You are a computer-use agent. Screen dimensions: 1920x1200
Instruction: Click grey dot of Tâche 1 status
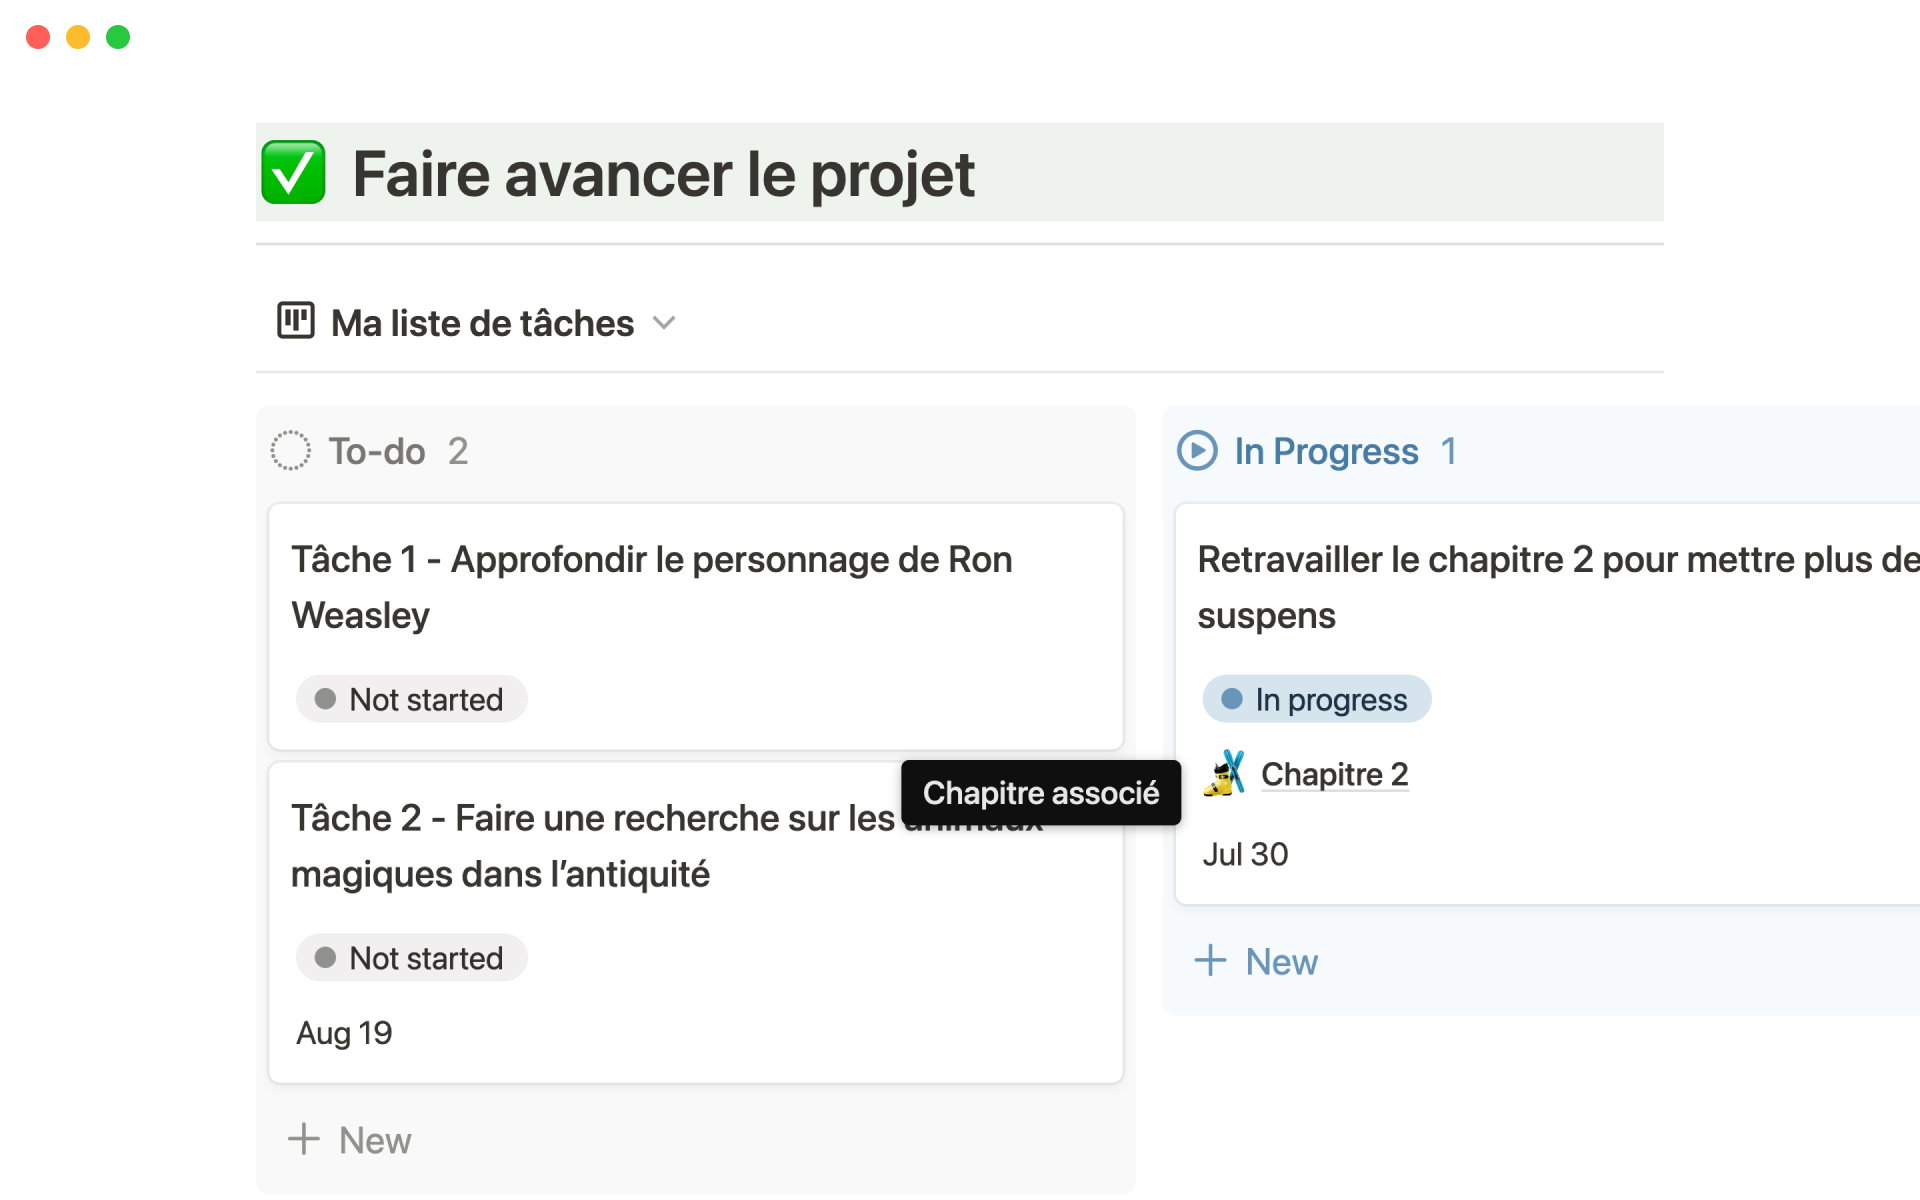pyautogui.click(x=325, y=699)
